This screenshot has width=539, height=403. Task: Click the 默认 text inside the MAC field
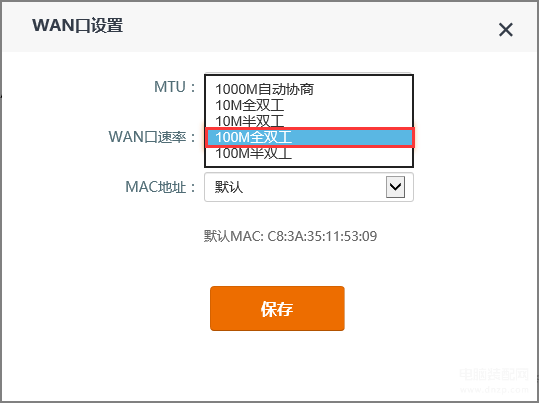click(229, 187)
